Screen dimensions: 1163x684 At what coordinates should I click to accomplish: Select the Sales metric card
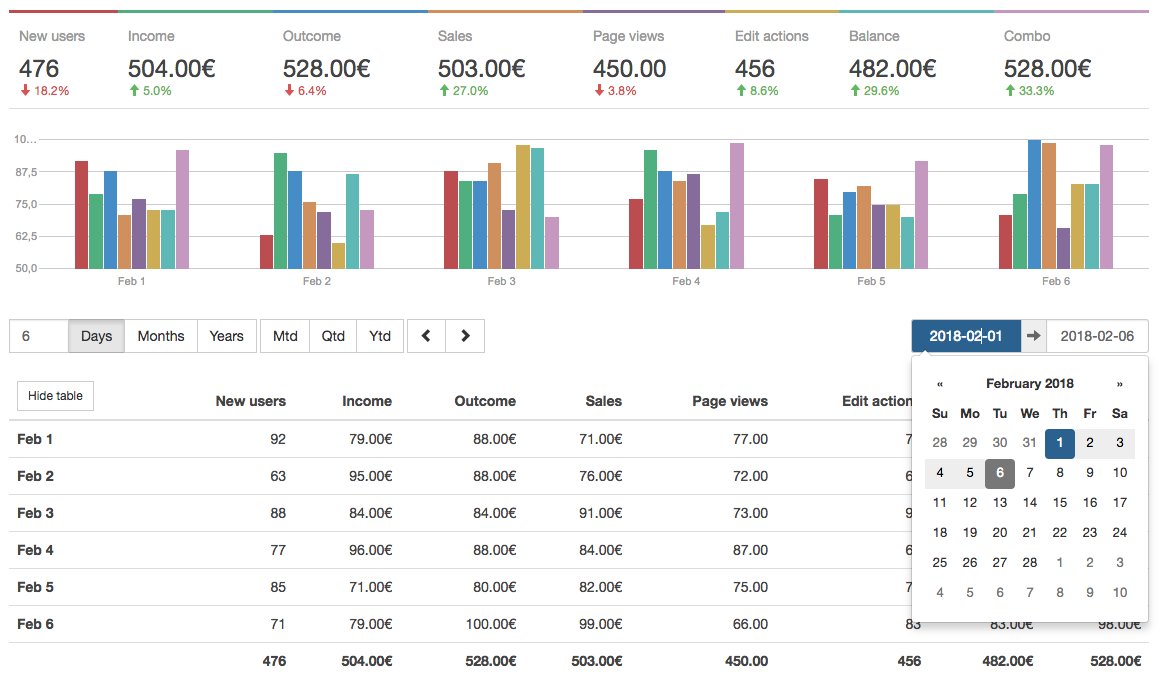(x=505, y=57)
